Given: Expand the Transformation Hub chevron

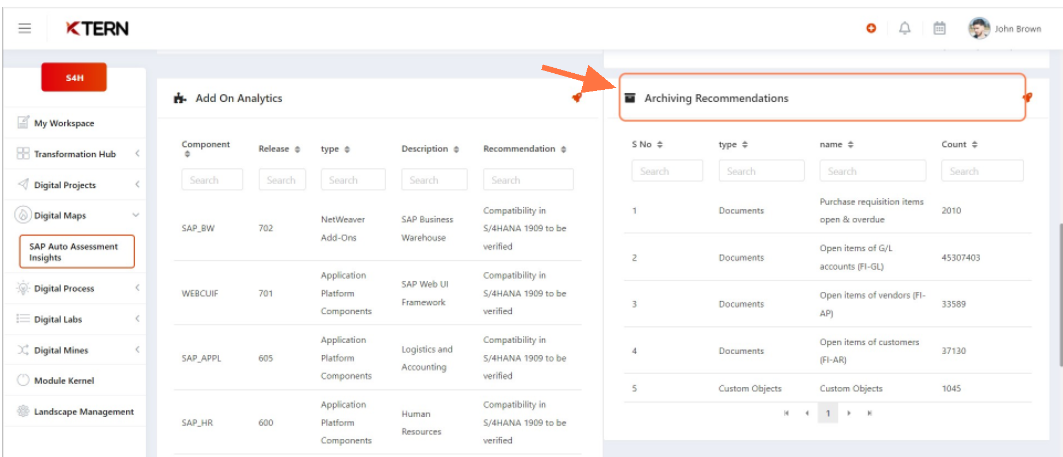Looking at the screenshot, I should (x=137, y=154).
